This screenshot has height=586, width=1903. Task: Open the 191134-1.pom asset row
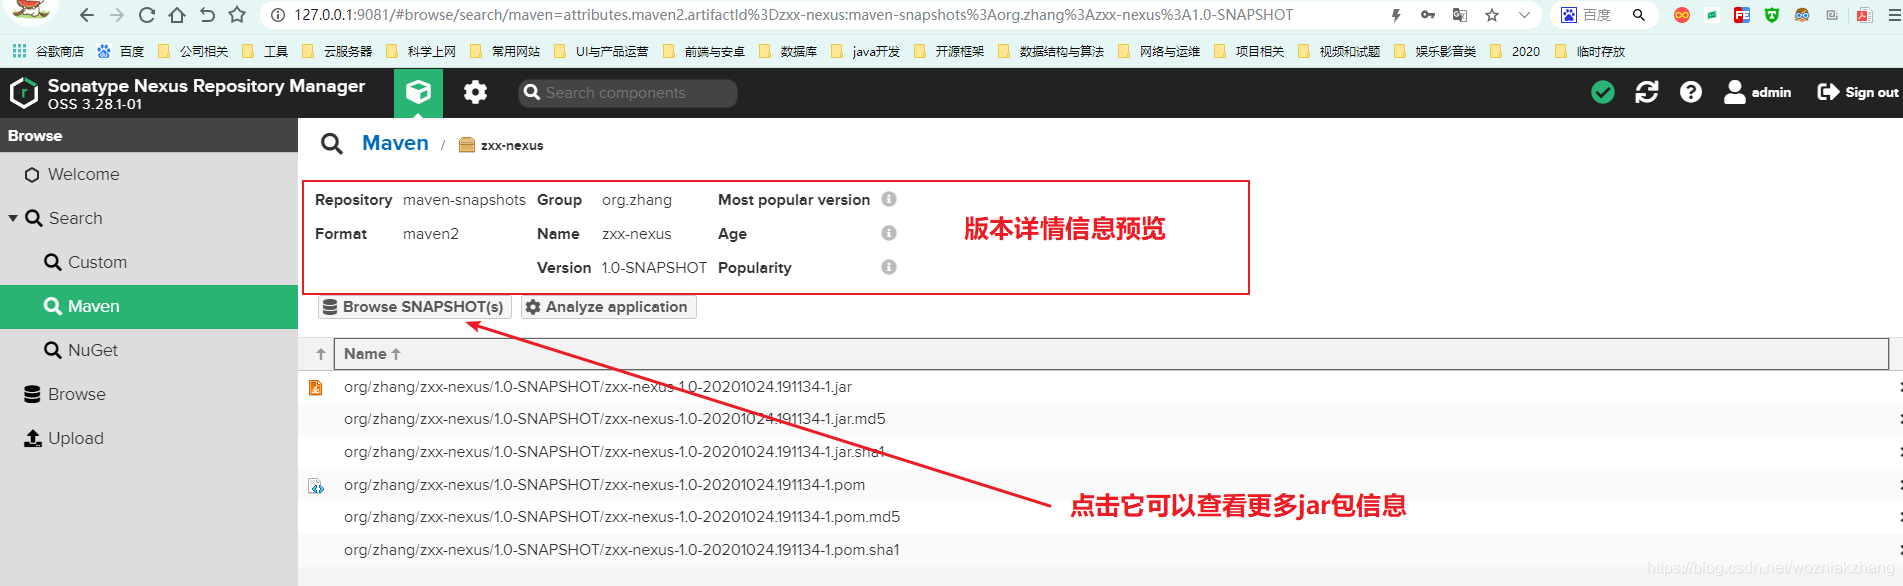(x=1100, y=485)
